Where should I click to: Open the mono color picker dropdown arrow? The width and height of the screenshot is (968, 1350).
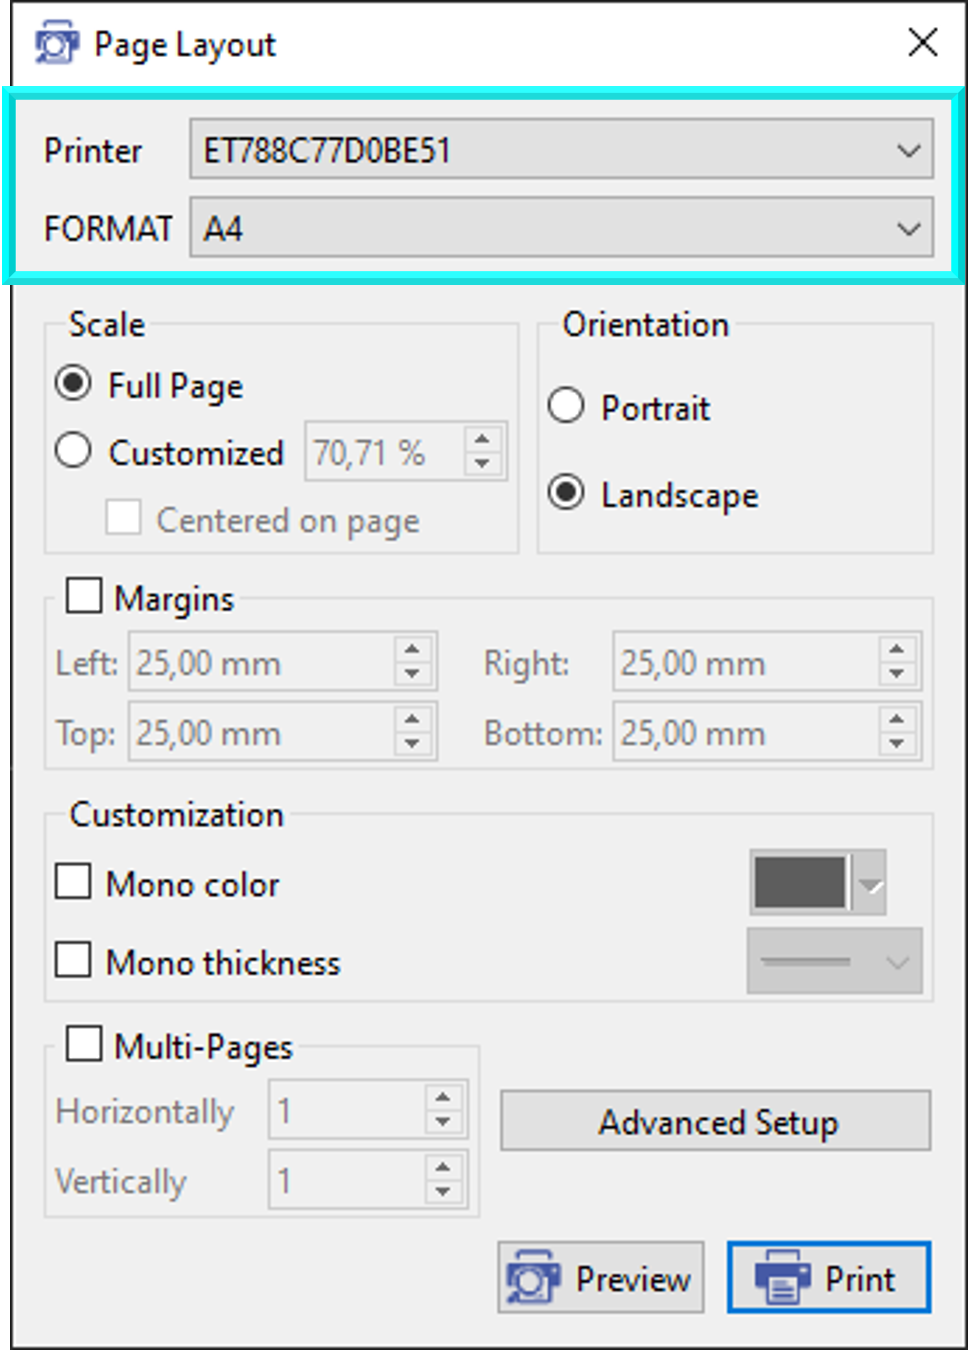871,884
